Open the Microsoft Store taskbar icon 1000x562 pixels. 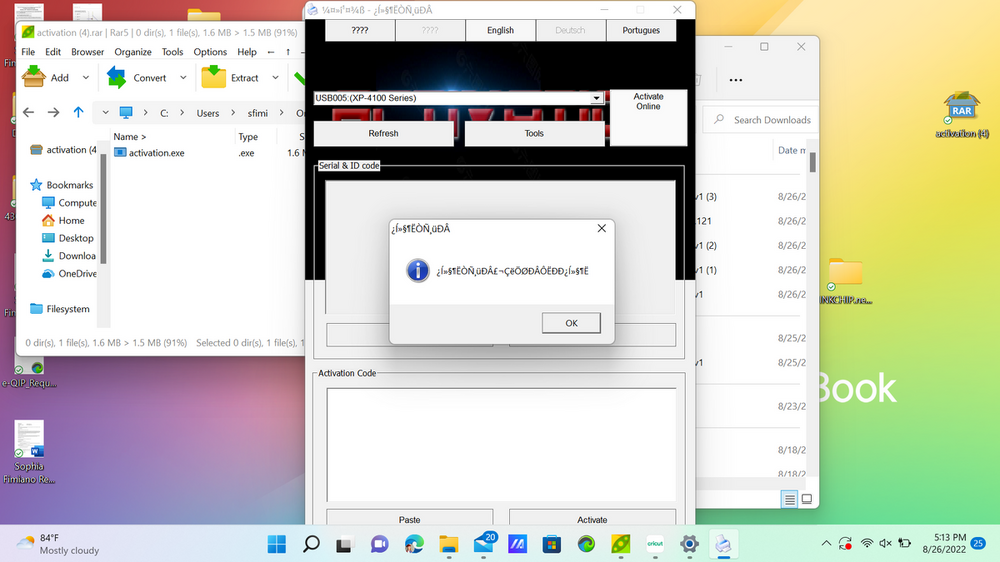click(x=551, y=544)
